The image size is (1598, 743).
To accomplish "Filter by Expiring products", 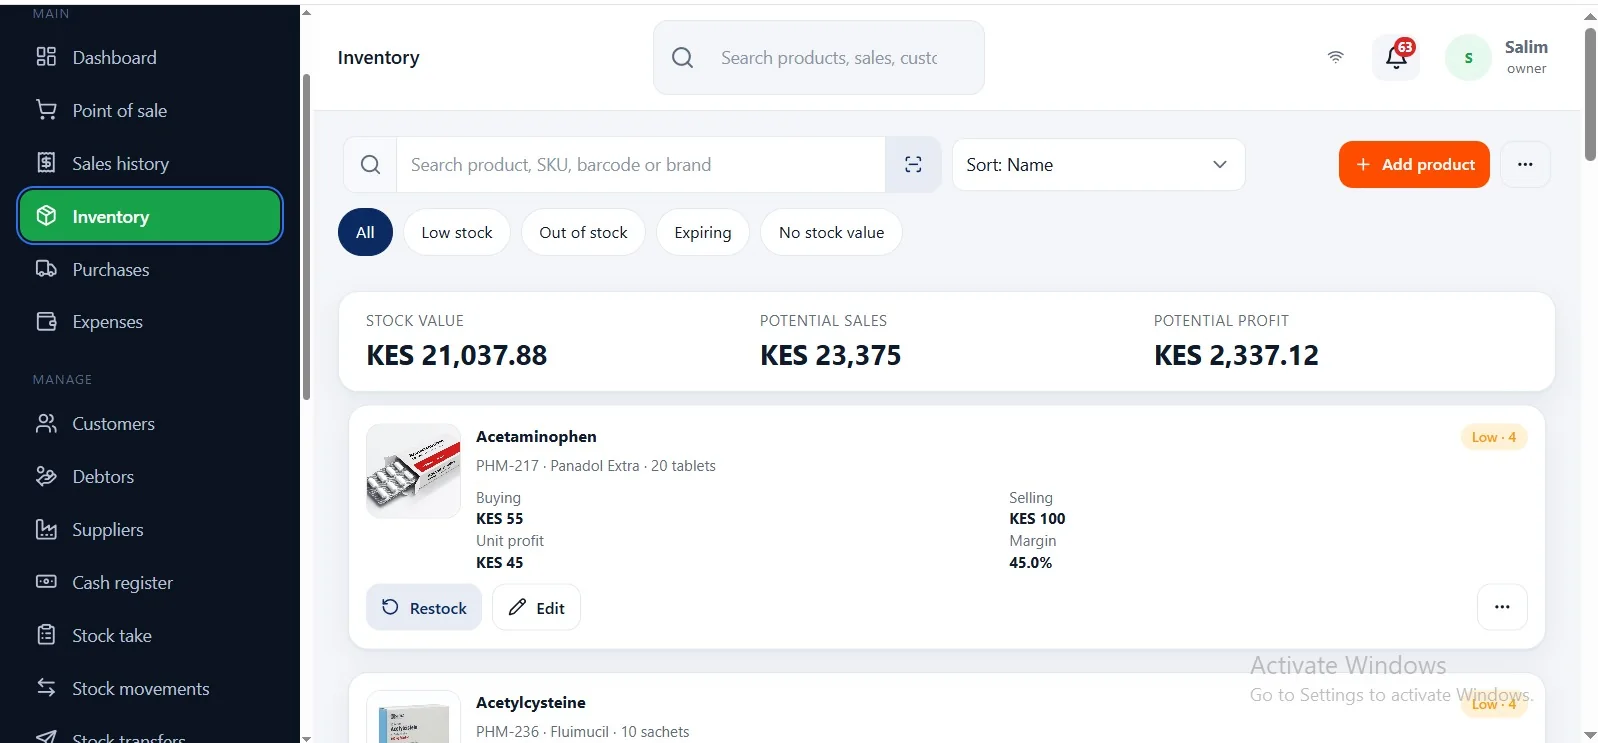I will pos(703,232).
